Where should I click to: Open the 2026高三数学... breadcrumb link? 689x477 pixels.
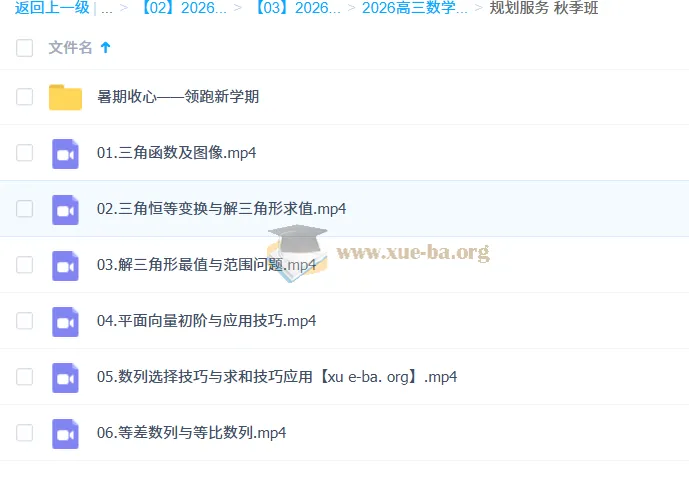click(x=414, y=9)
